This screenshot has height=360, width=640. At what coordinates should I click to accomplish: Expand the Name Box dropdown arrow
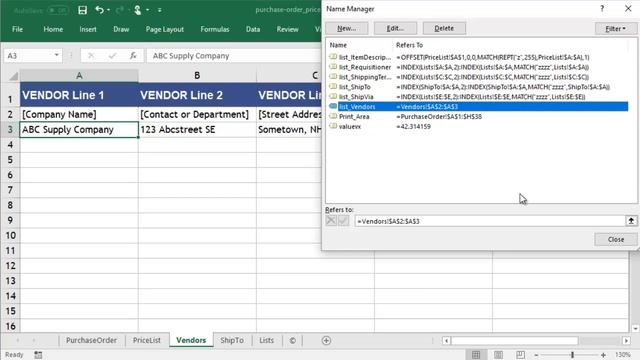tap(57, 55)
